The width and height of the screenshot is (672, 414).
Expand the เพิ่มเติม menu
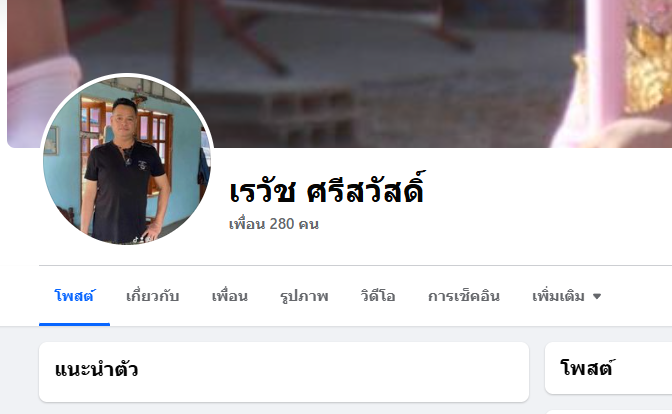coord(567,296)
